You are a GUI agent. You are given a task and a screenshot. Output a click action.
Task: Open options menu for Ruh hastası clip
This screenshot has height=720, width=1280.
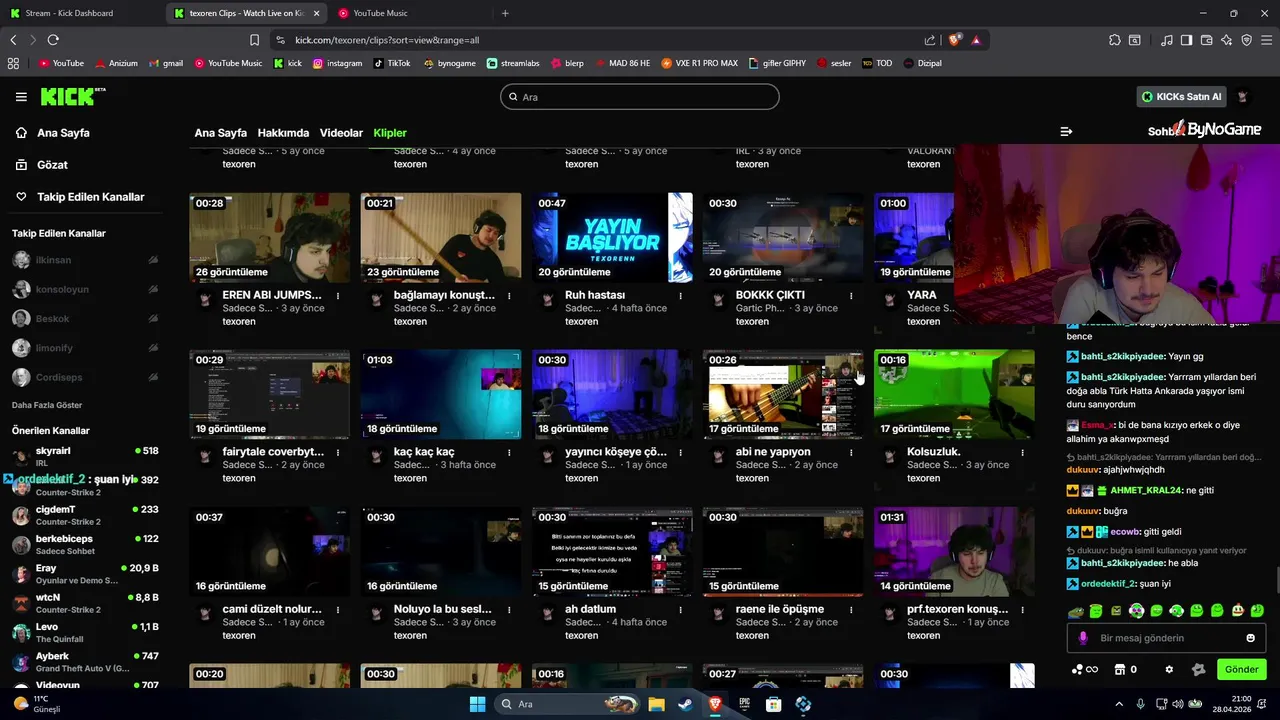click(680, 296)
